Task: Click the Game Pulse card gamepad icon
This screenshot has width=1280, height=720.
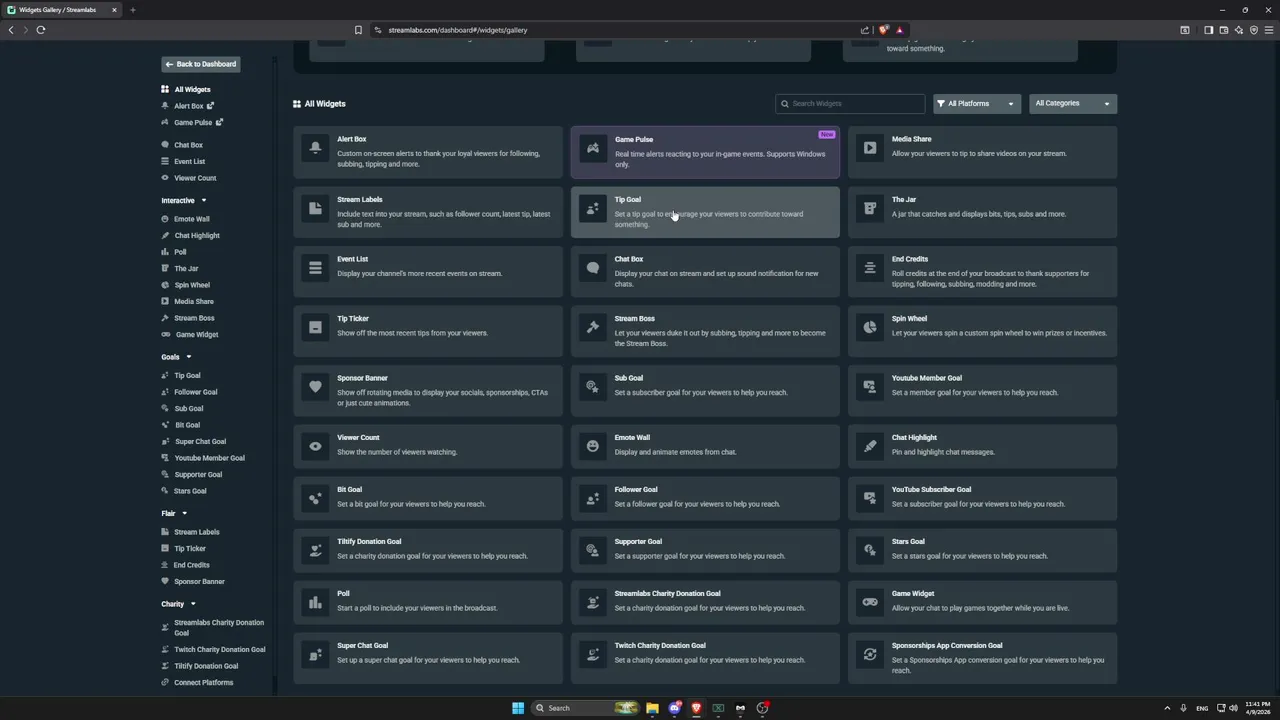Action: tap(593, 148)
